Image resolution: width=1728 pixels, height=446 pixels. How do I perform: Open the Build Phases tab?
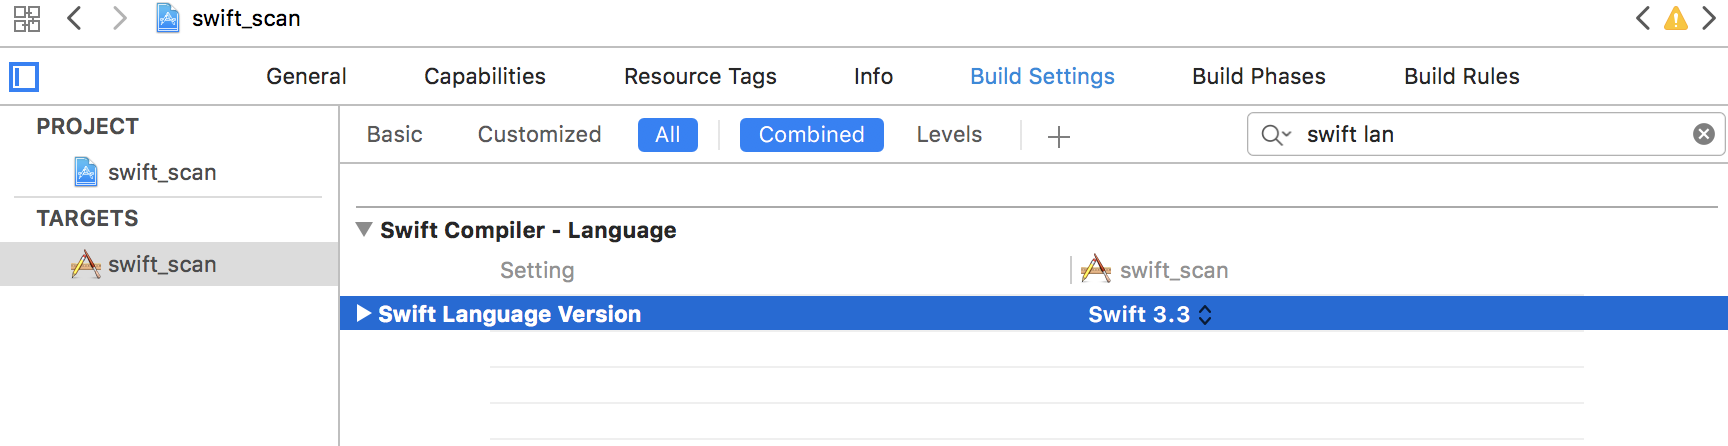1258,77
